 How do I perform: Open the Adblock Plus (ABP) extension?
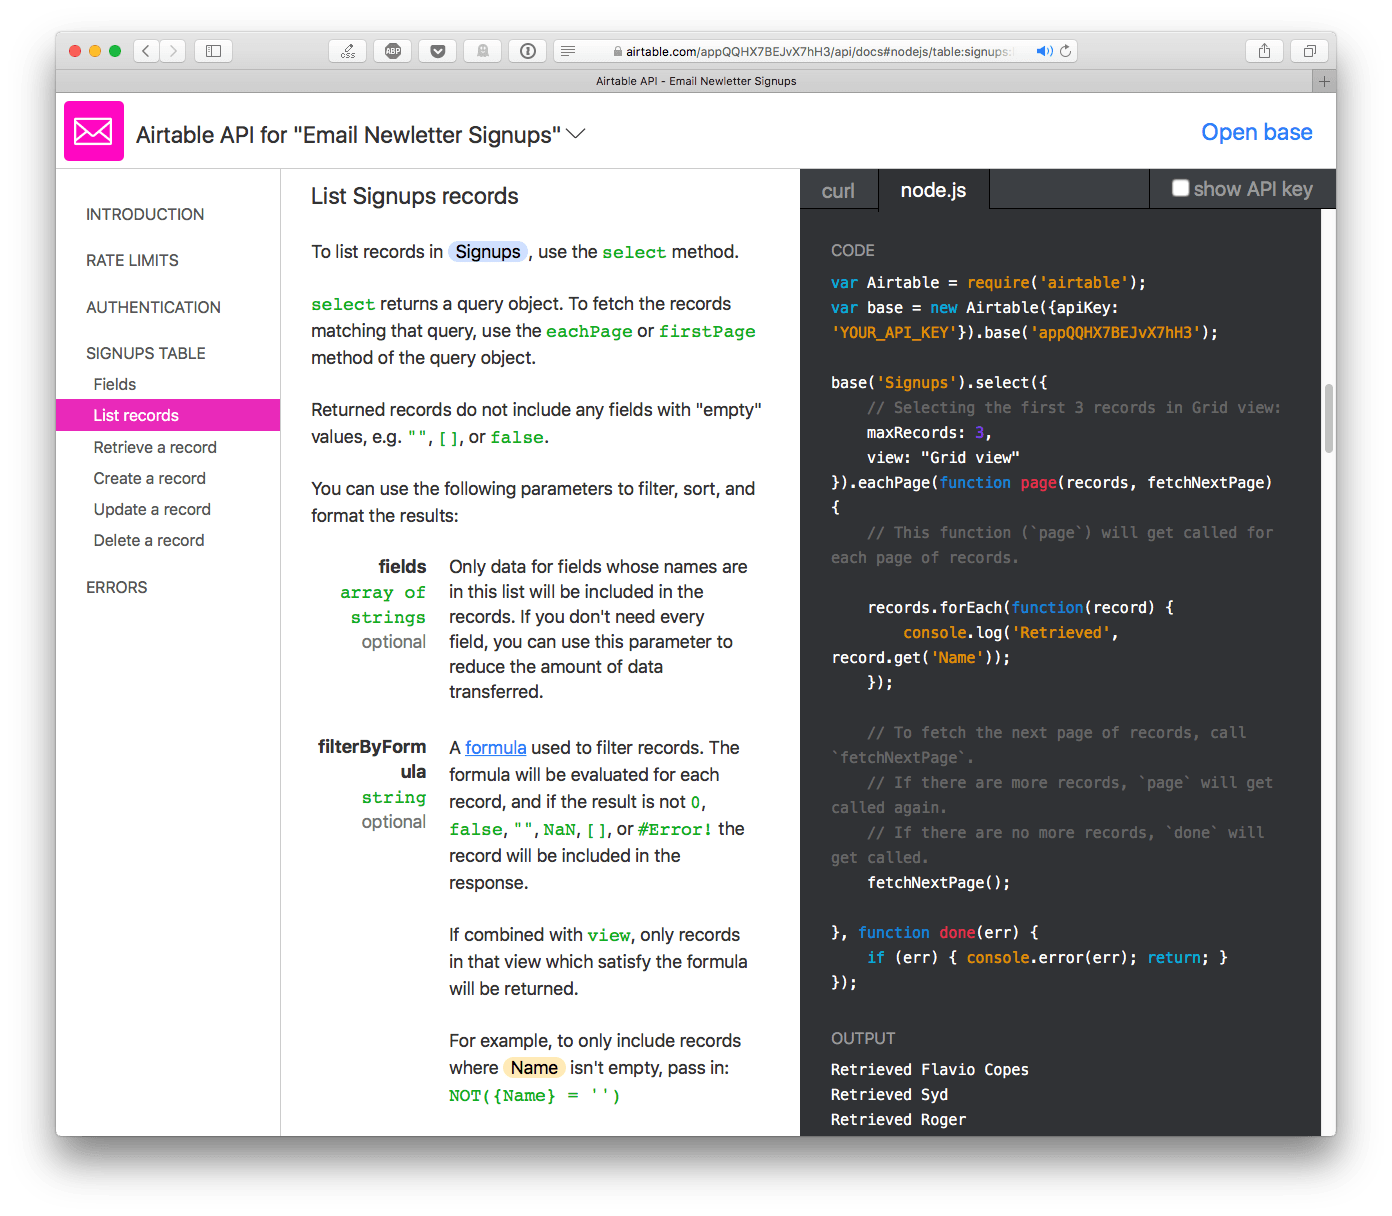pyautogui.click(x=393, y=51)
